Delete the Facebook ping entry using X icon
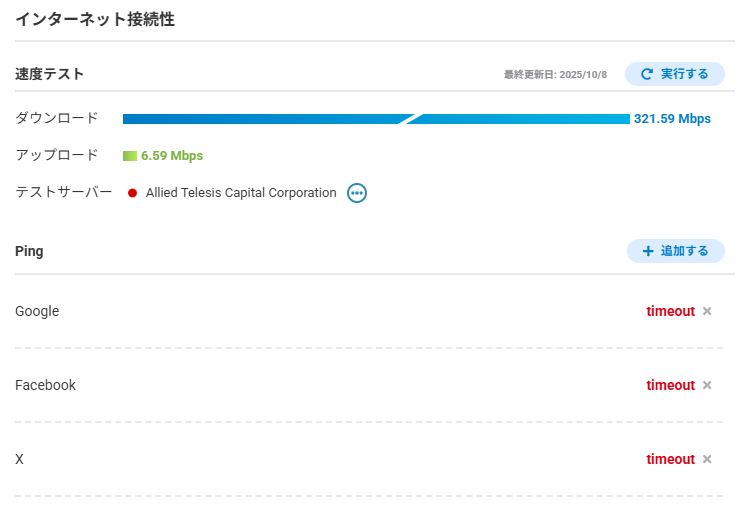This screenshot has height=508, width=748. coord(707,385)
